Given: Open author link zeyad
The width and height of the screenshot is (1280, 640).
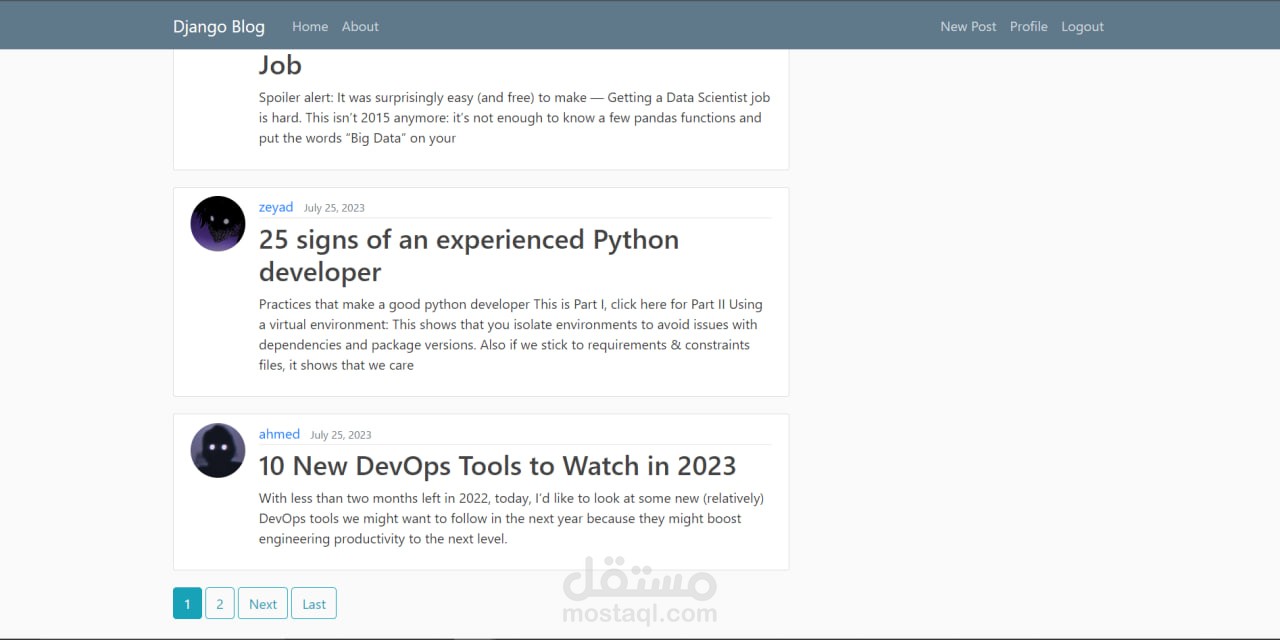Looking at the screenshot, I should coord(276,207).
